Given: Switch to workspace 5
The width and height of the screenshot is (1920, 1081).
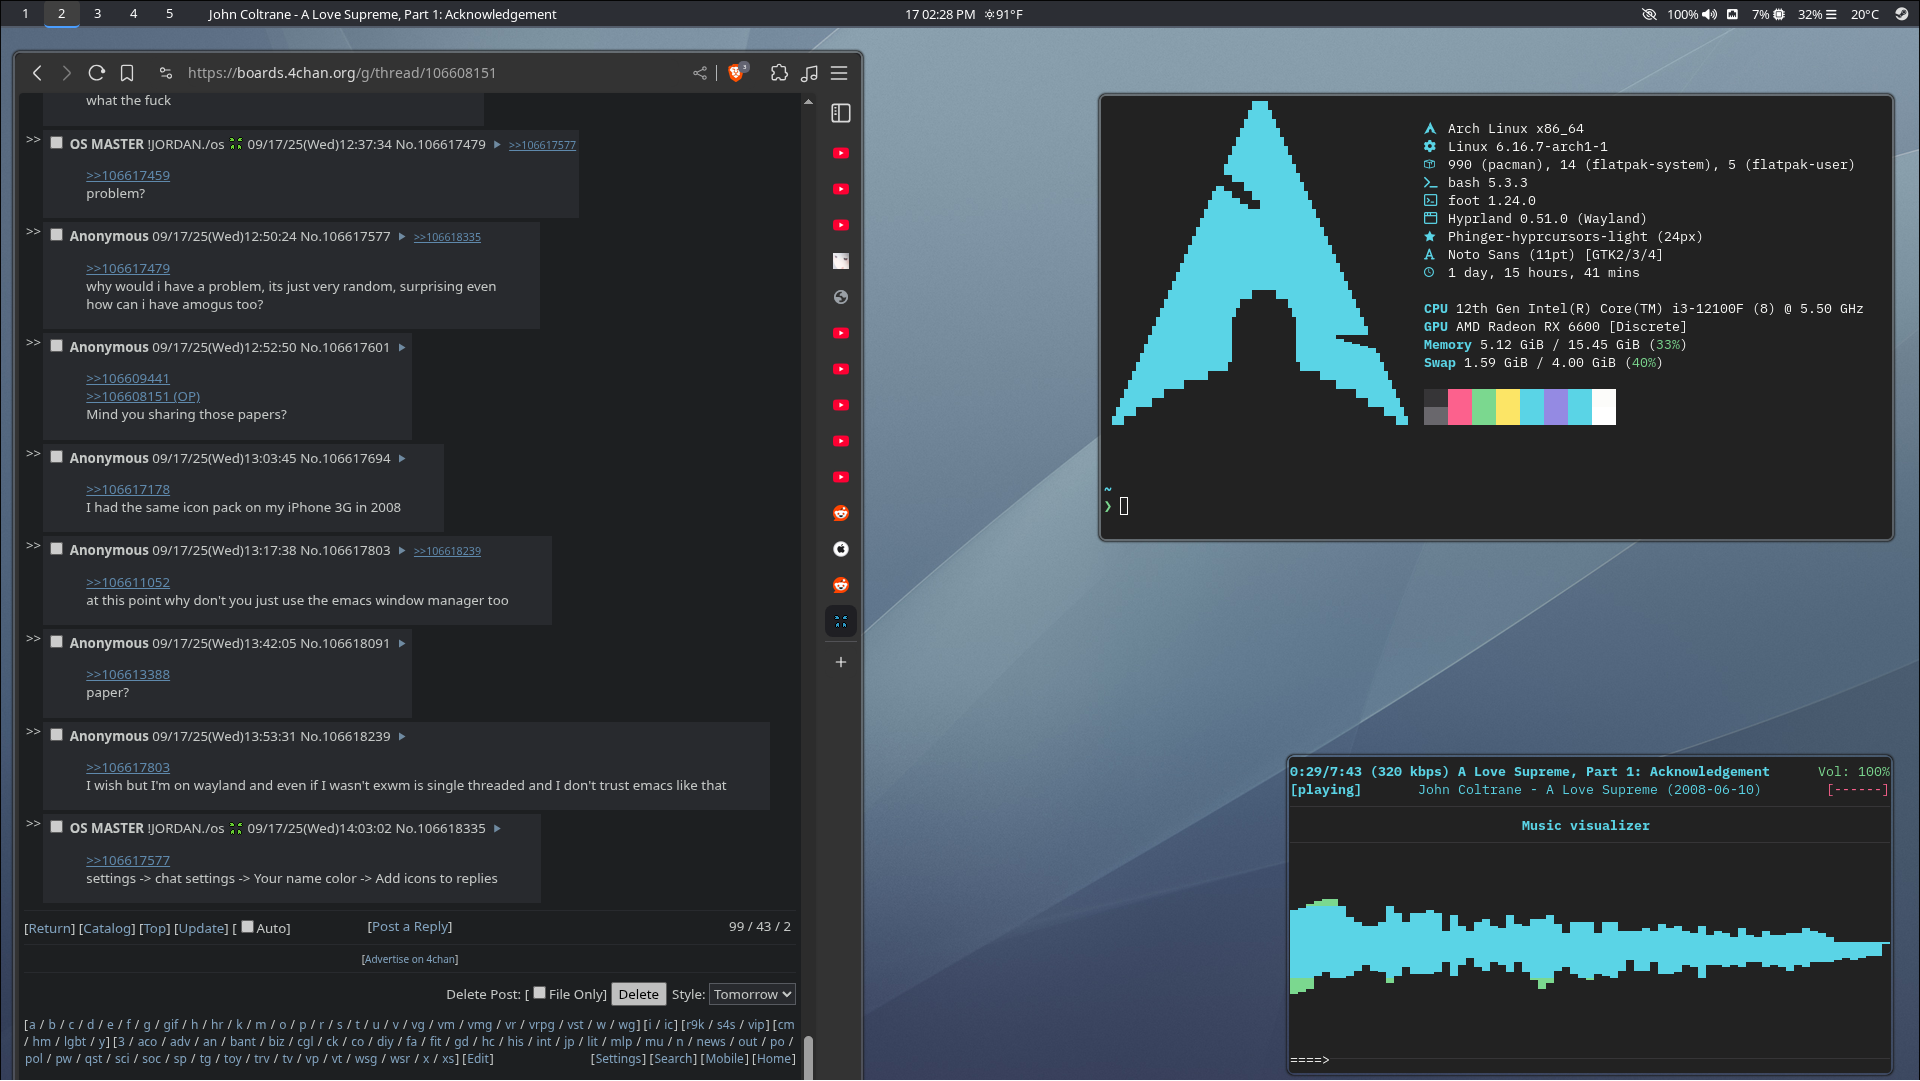Looking at the screenshot, I should pyautogui.click(x=169, y=14).
